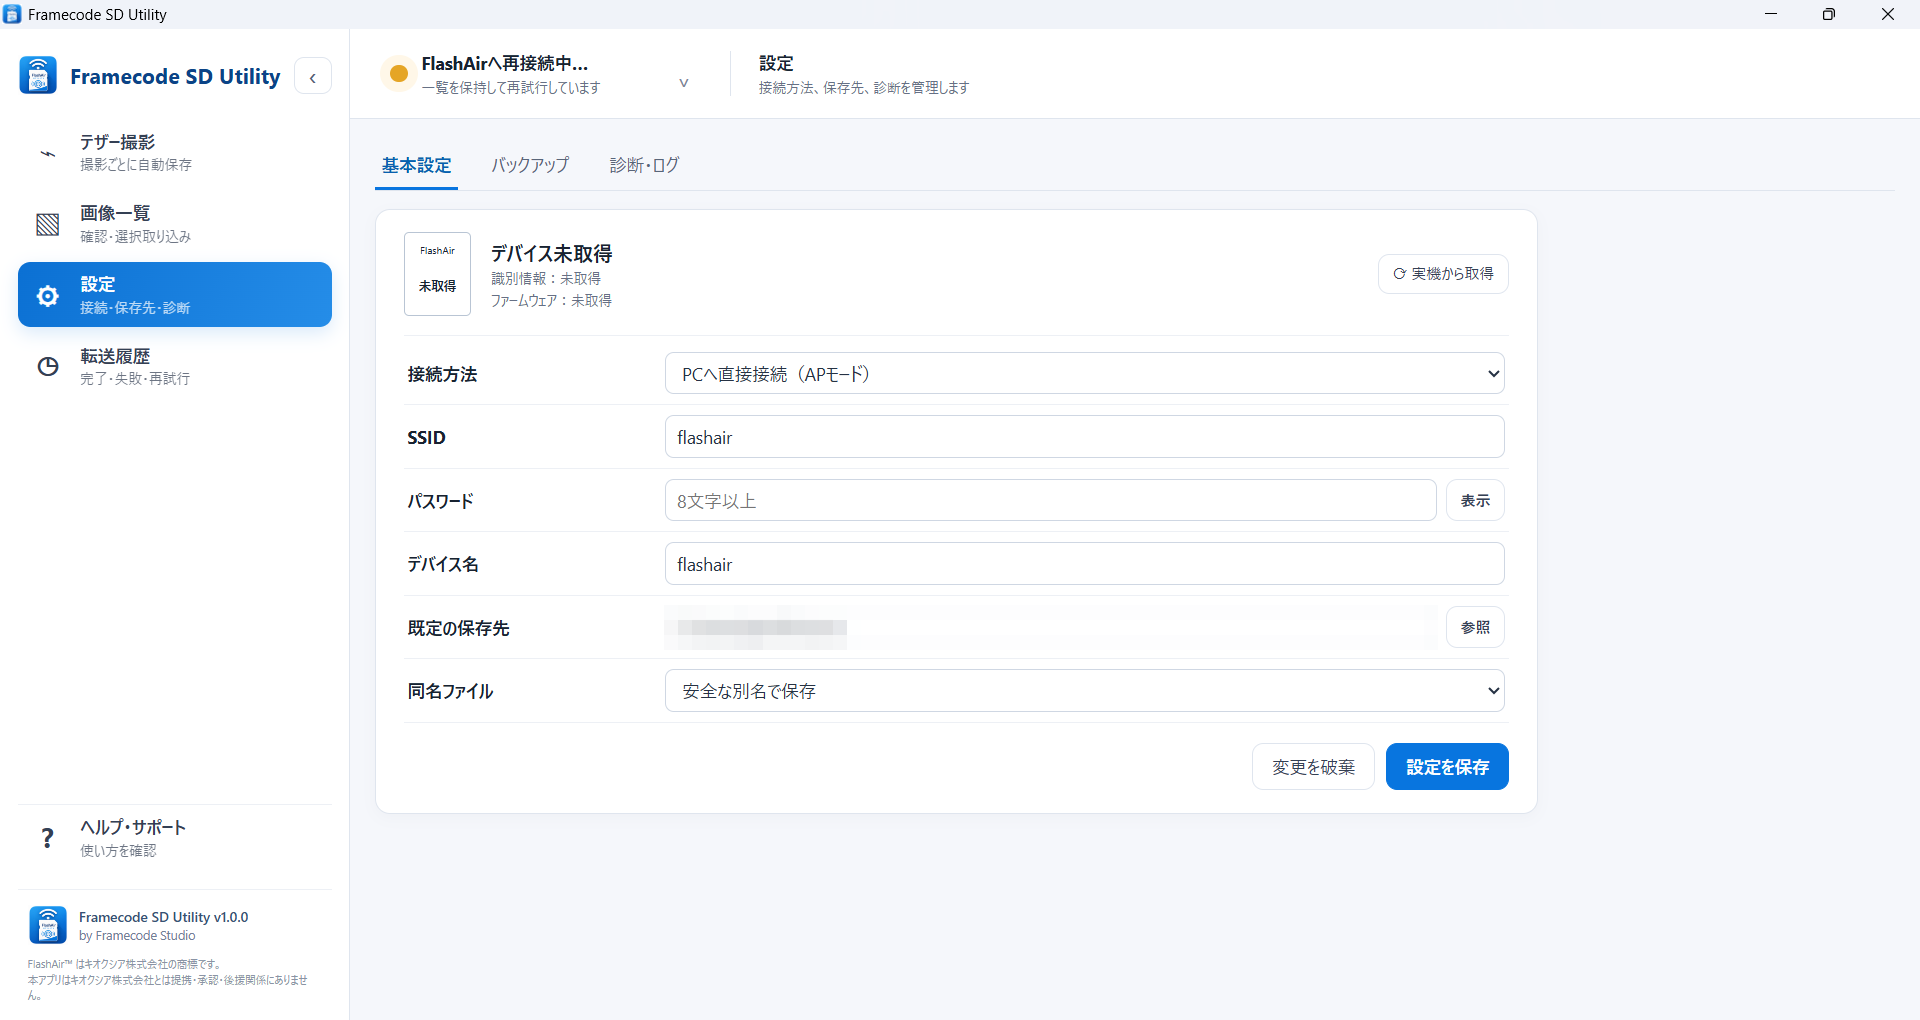Minimize the application window
This screenshot has width=1920, height=1020.
[1771, 14]
